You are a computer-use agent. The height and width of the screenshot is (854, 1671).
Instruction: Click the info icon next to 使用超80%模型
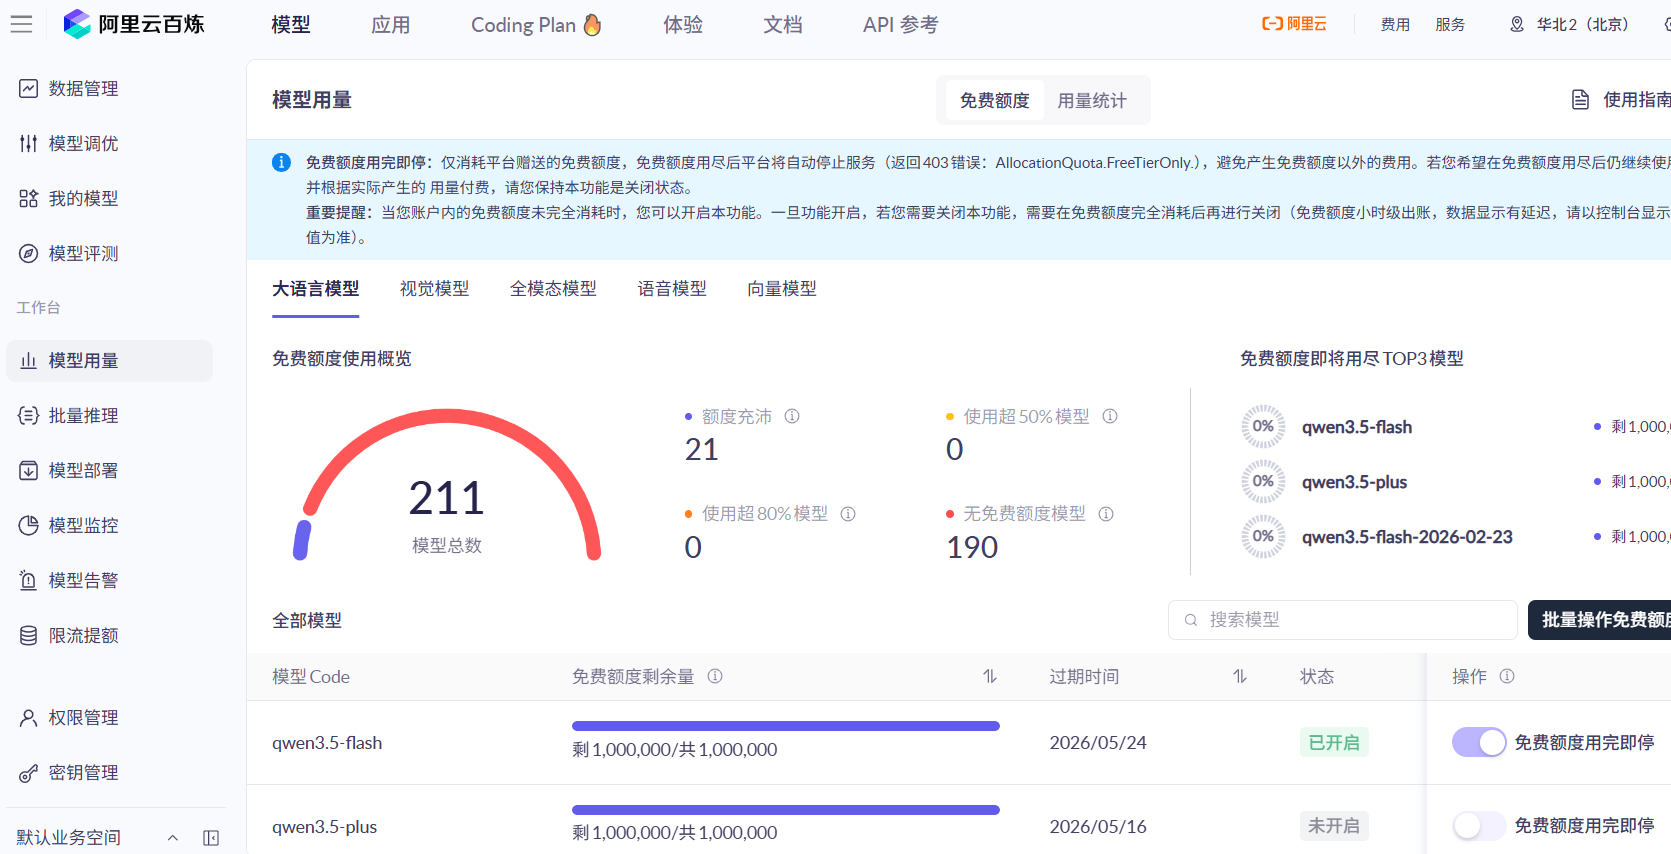click(x=848, y=514)
